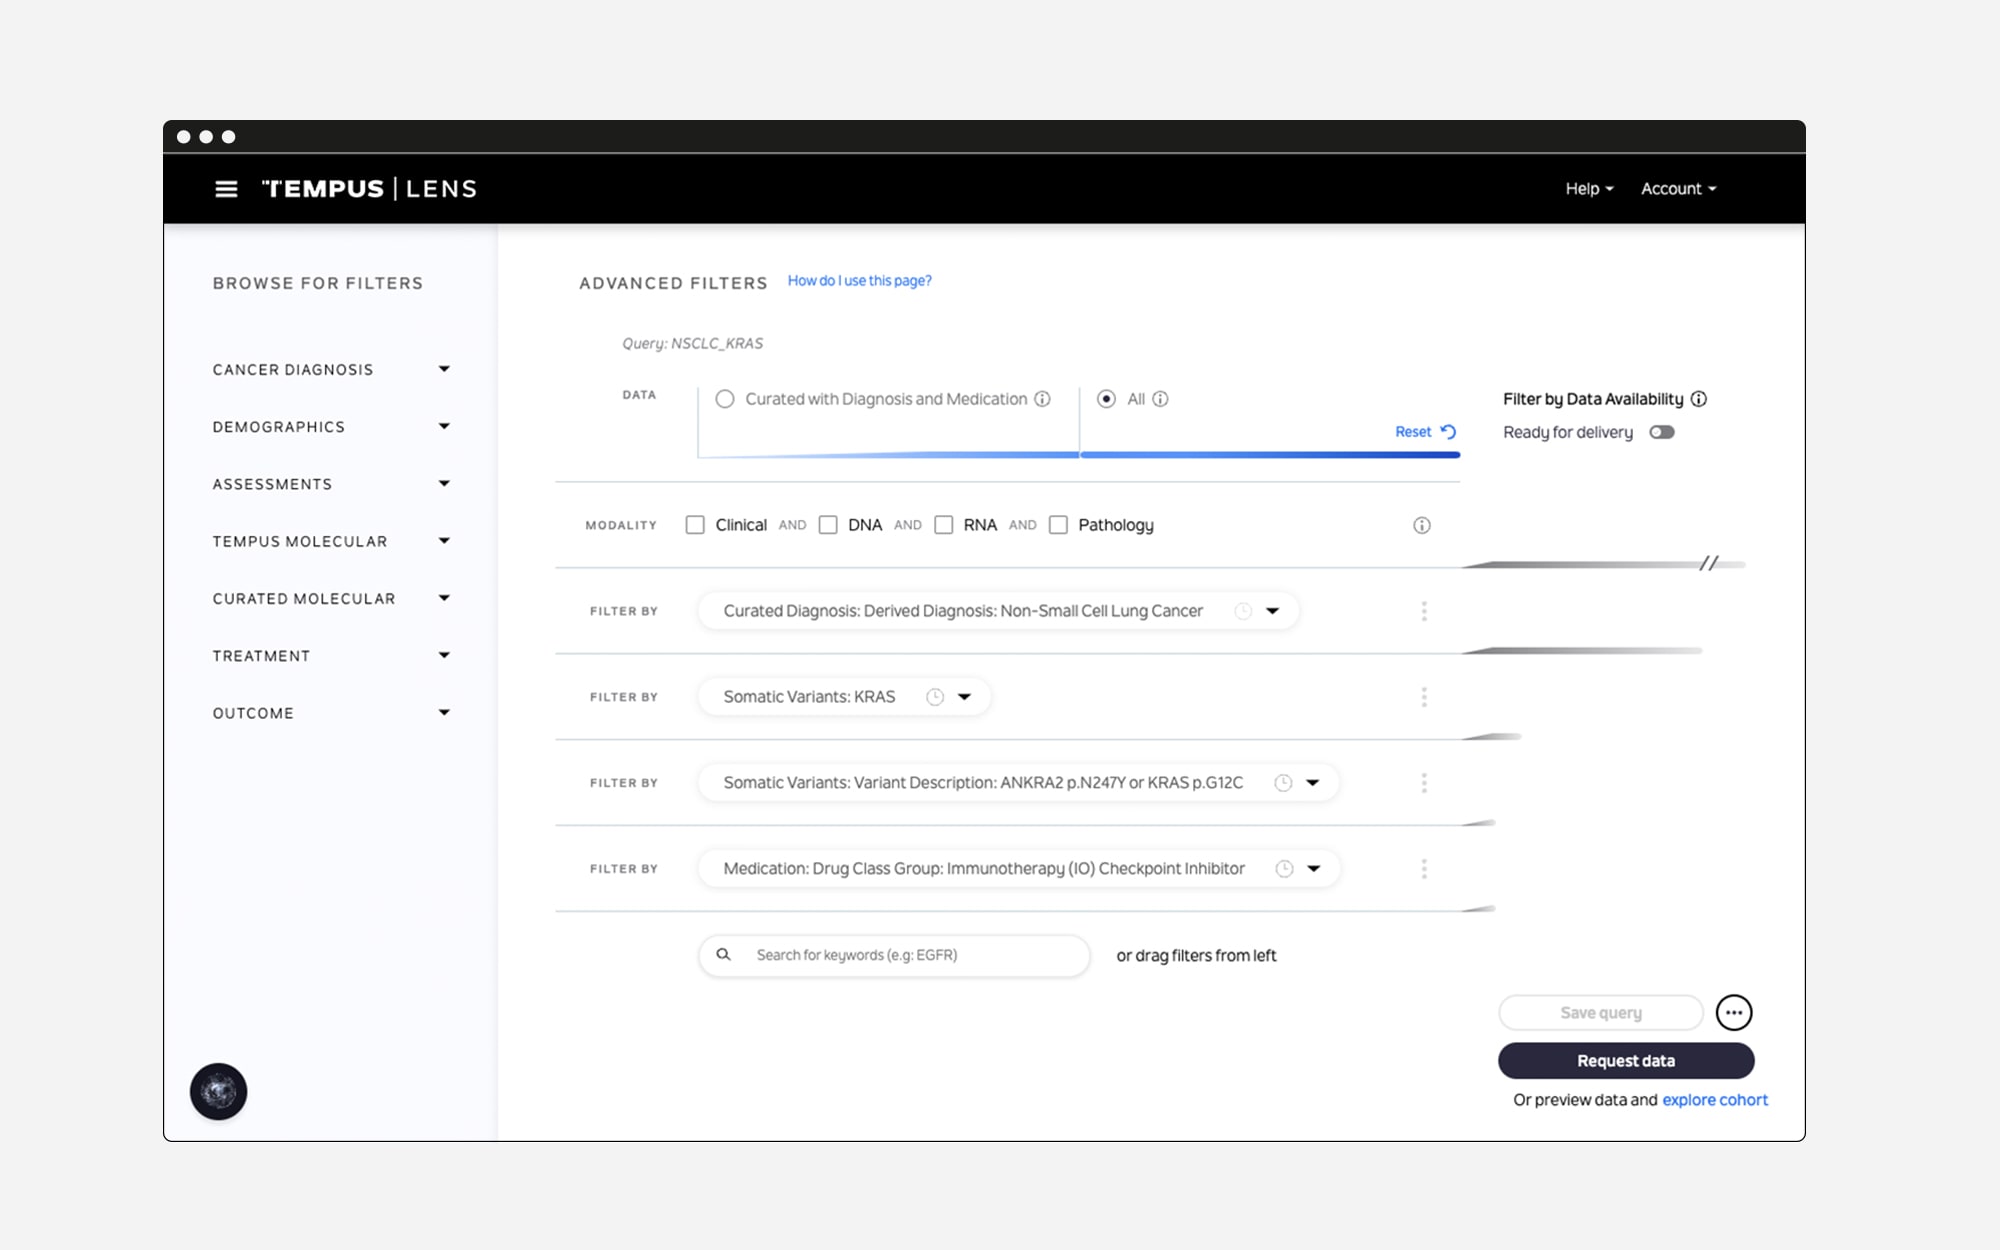Open more options circle next to Save query
The image size is (2000, 1250).
tap(1734, 1013)
